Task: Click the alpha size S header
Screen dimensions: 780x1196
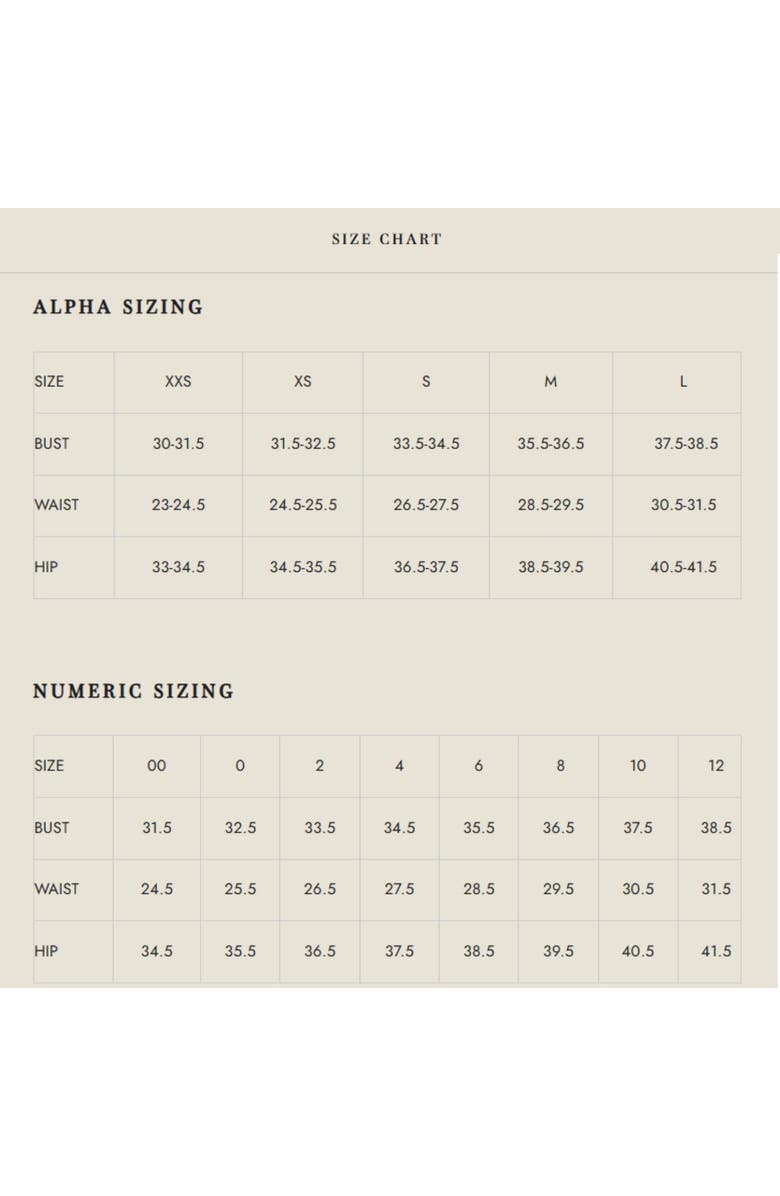Action: click(426, 381)
